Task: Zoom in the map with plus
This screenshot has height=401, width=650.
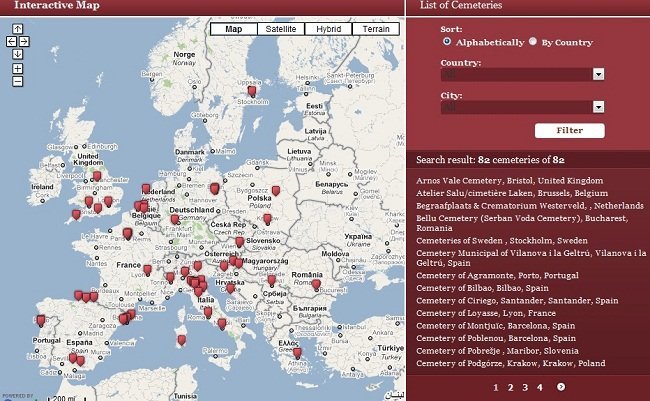Action: point(17,68)
